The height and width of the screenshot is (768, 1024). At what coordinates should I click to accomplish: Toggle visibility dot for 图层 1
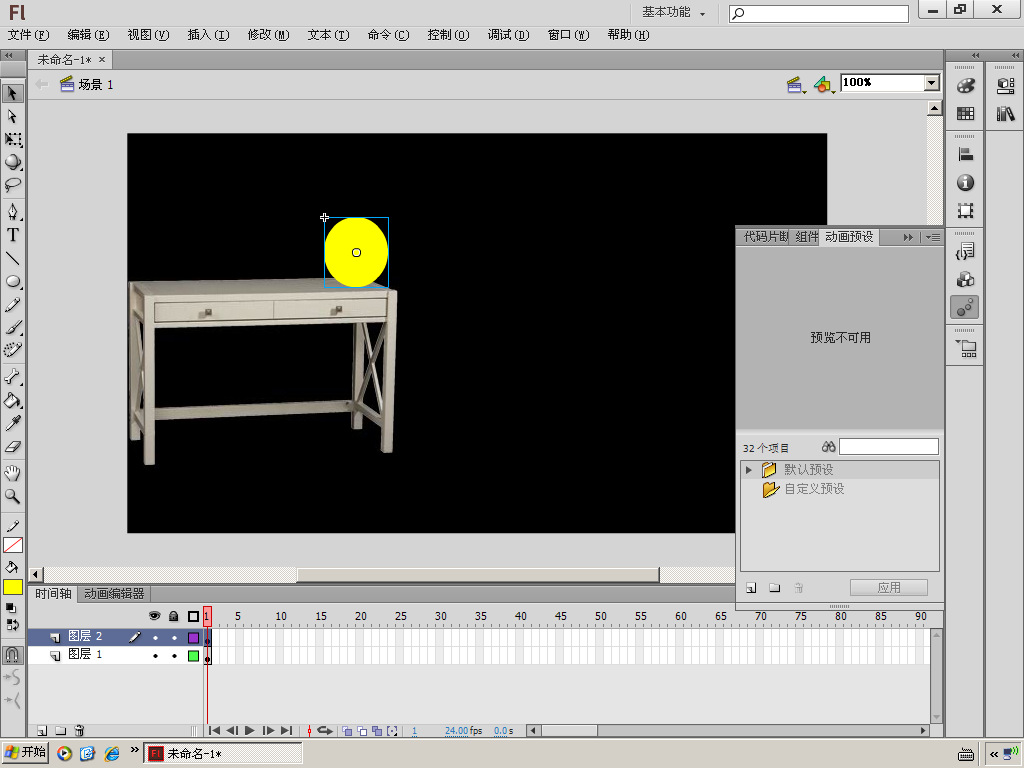tap(155, 656)
